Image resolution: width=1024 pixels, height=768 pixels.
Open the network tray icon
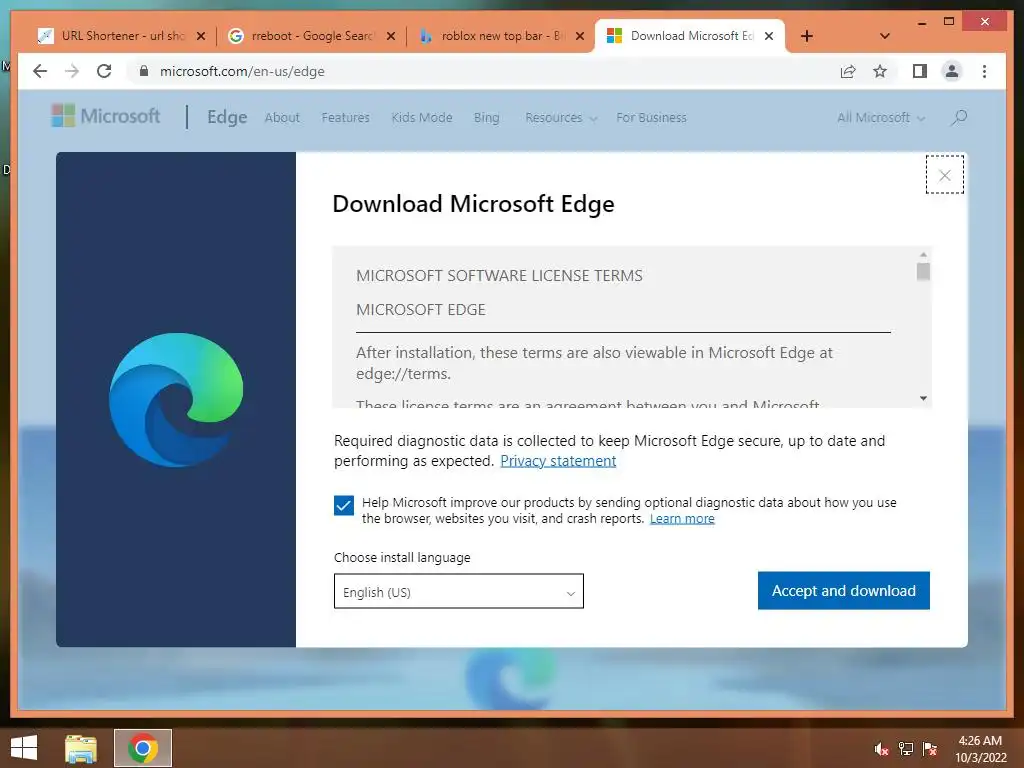906,749
